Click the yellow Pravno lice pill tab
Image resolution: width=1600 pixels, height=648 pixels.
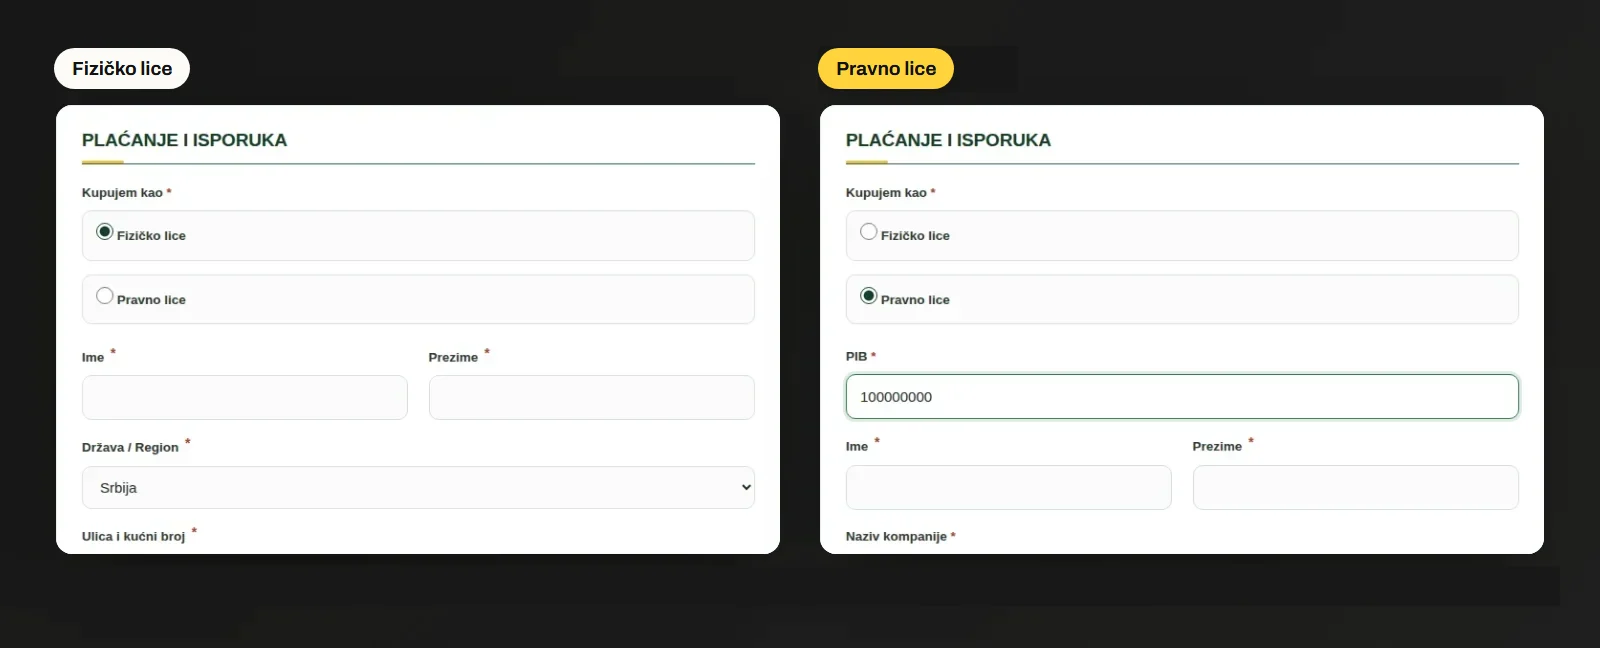(x=886, y=69)
